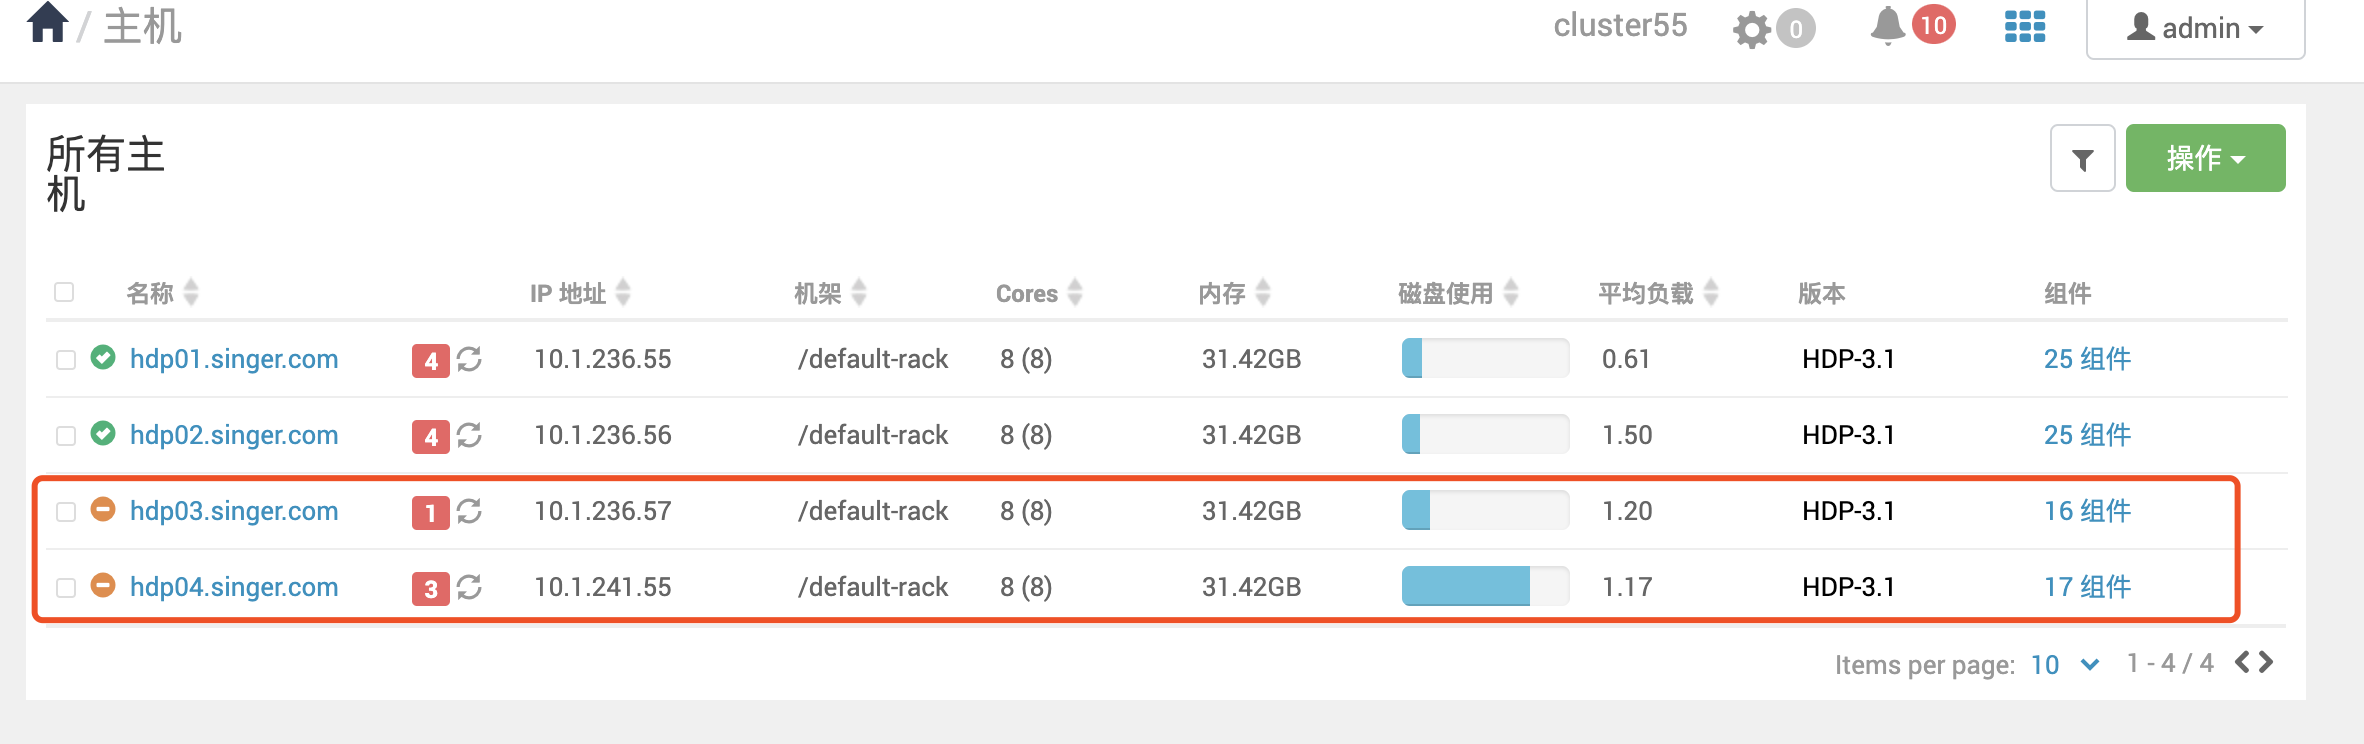Image resolution: width=2364 pixels, height=744 pixels.
Task: Click the filter funnel icon button
Action: pos(2082,158)
